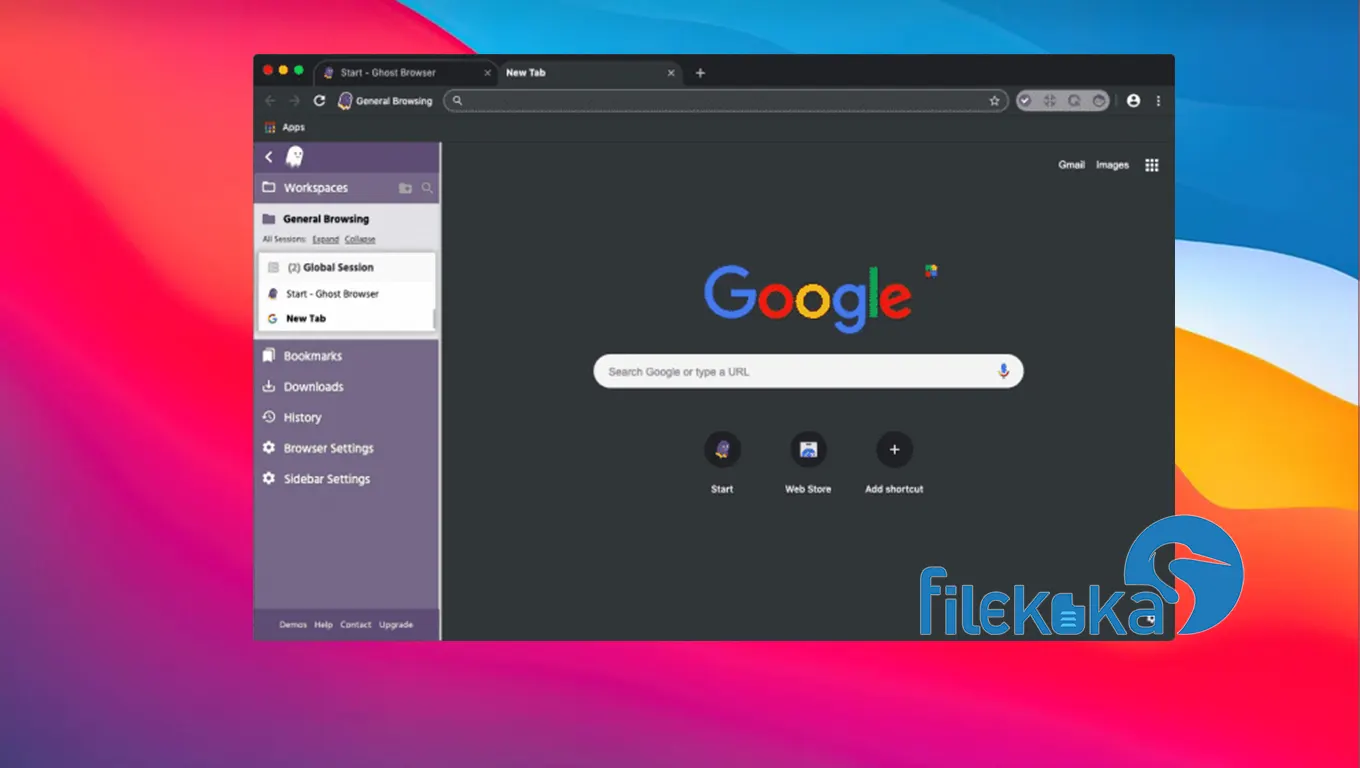Click the third grey extension icon in toolbar
The height and width of the screenshot is (768, 1360).
pyautogui.click(x=1074, y=101)
